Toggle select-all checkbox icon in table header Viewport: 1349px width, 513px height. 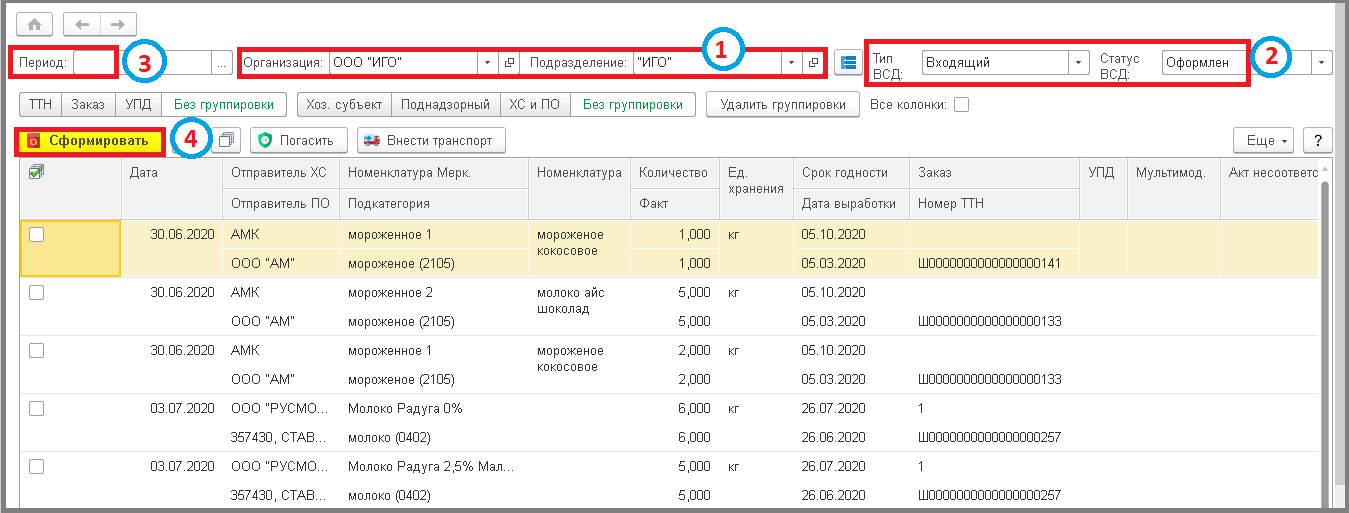(37, 173)
